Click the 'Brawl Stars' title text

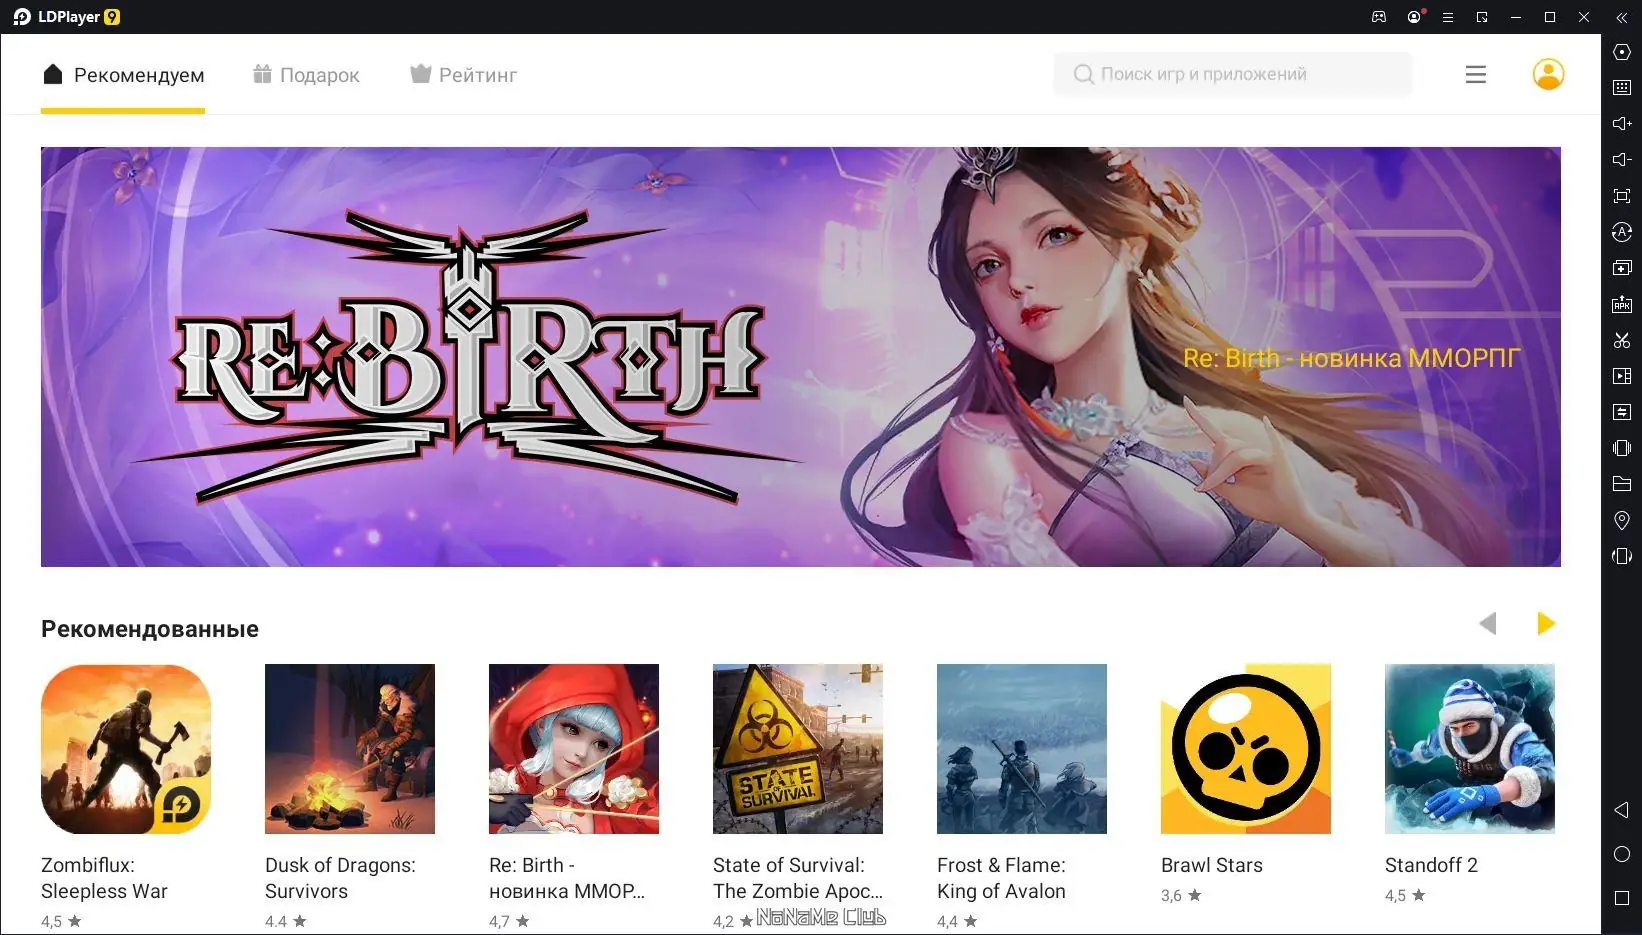point(1212,865)
